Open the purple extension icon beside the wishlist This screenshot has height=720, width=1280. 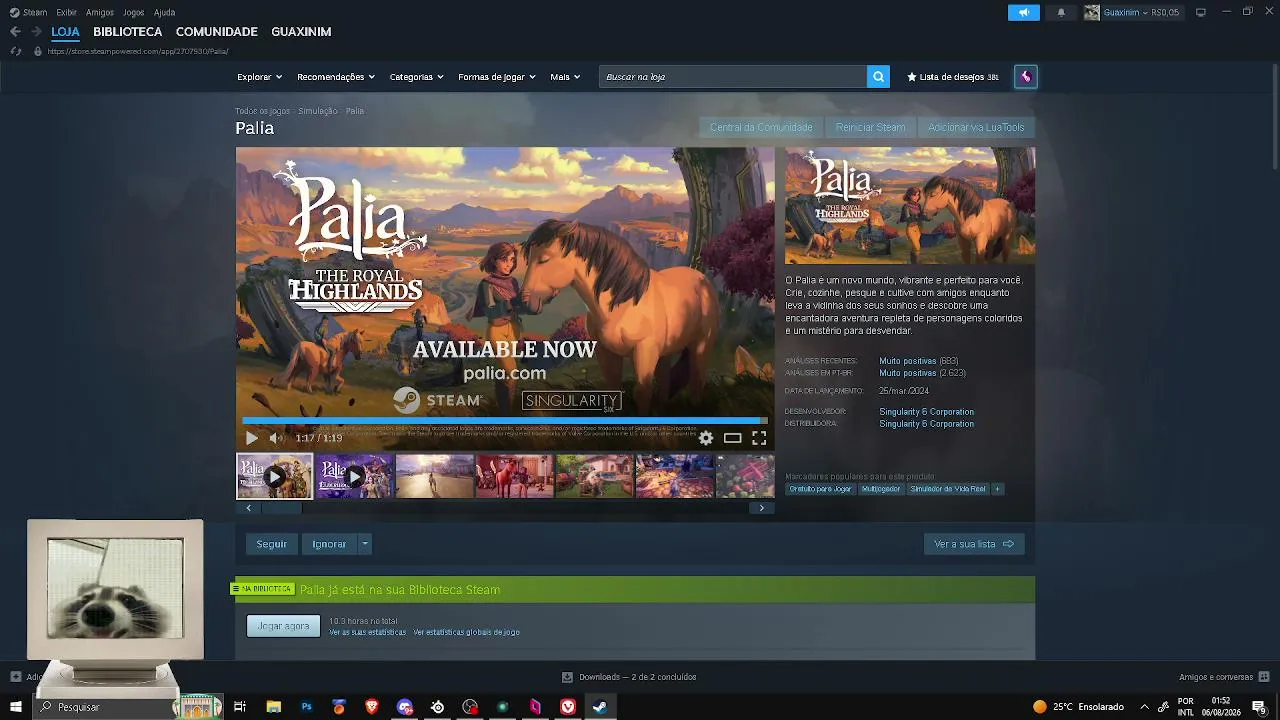click(x=1025, y=77)
